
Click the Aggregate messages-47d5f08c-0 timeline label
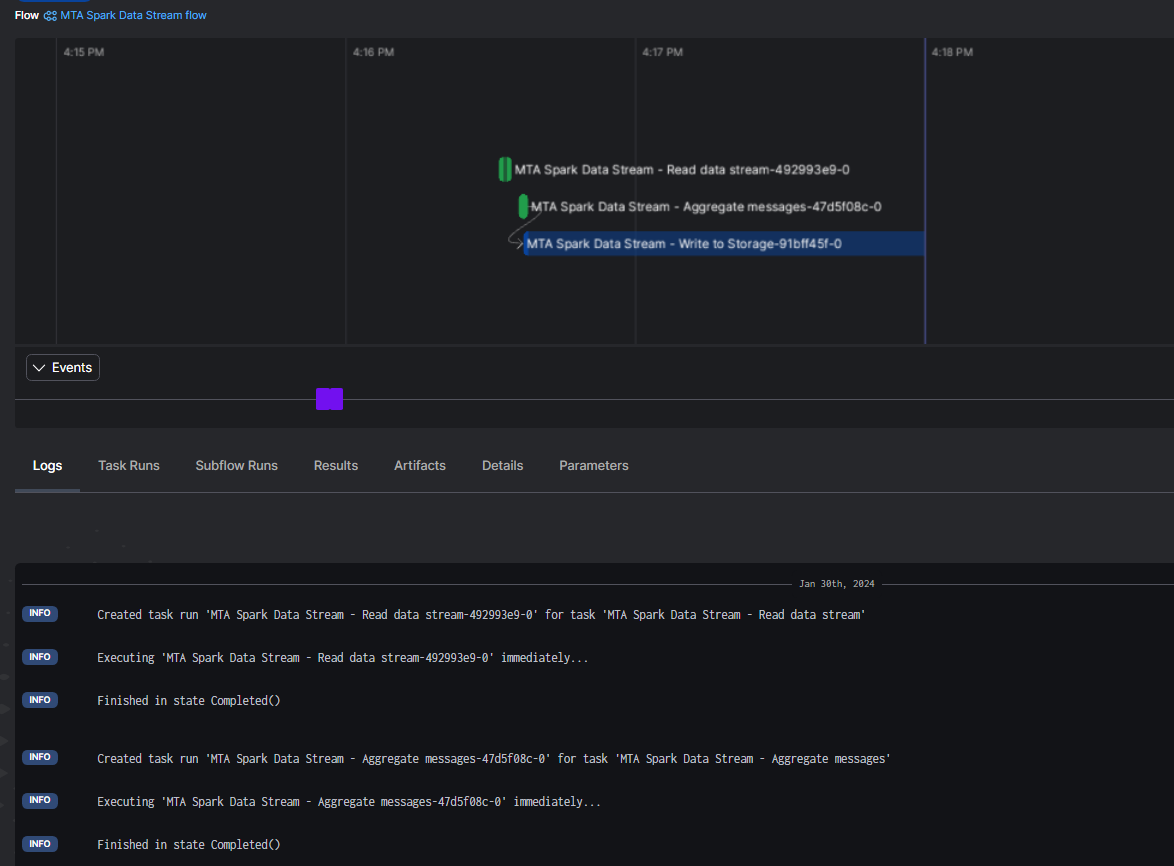(706, 207)
